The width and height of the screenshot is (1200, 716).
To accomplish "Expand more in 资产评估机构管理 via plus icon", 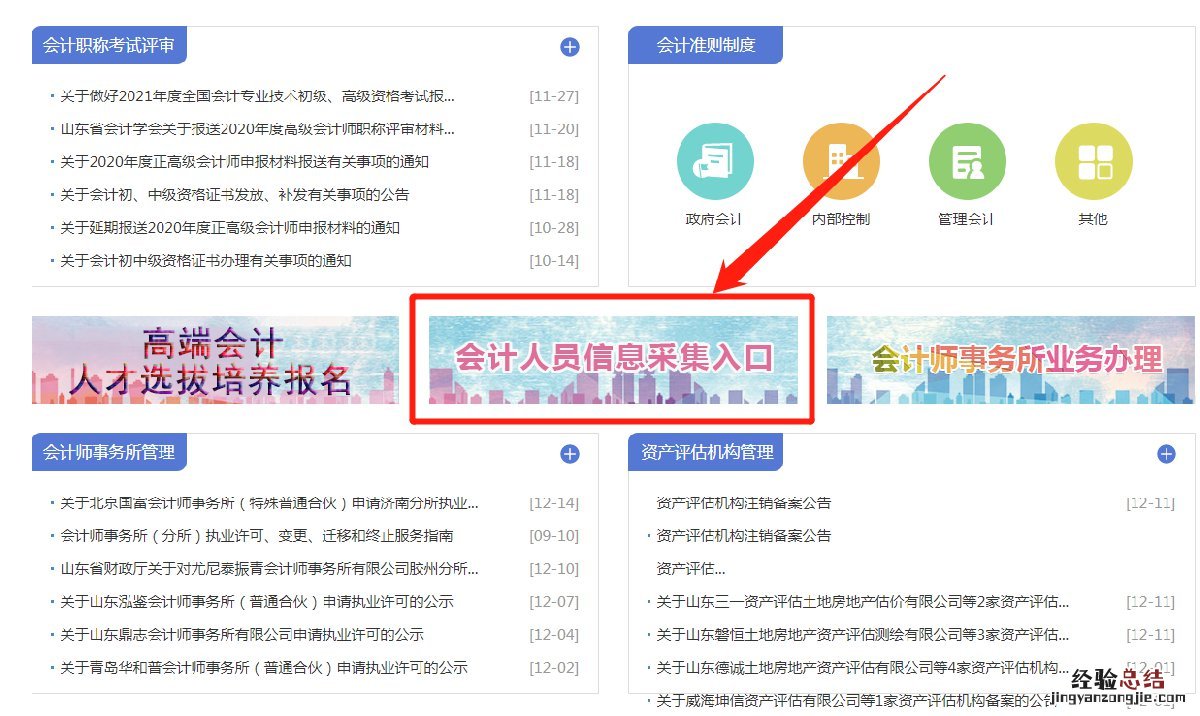I will click(1166, 454).
